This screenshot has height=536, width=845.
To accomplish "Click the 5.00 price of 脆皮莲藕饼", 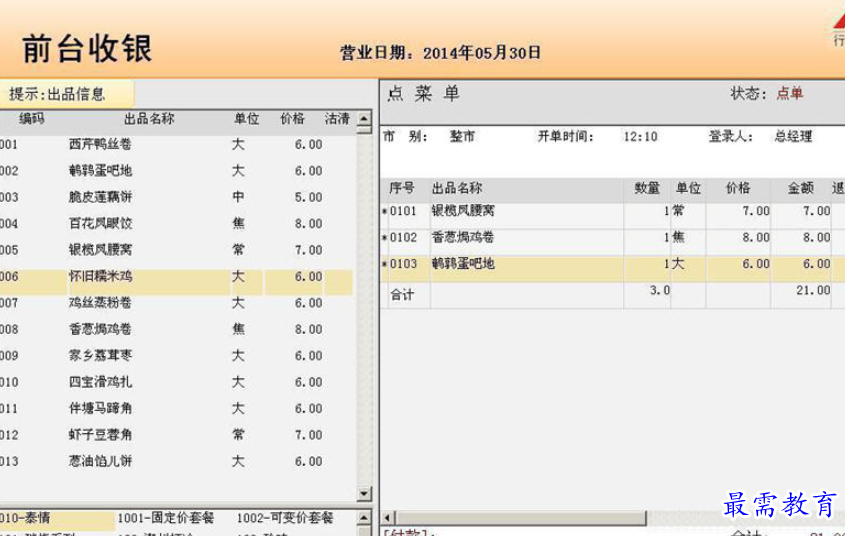I will tap(308, 198).
